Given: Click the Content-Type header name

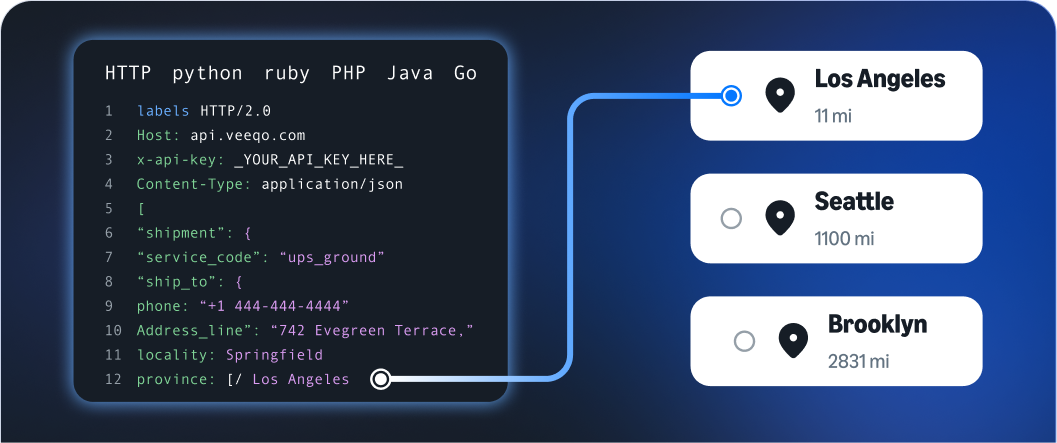Looking at the screenshot, I should click(195, 184).
